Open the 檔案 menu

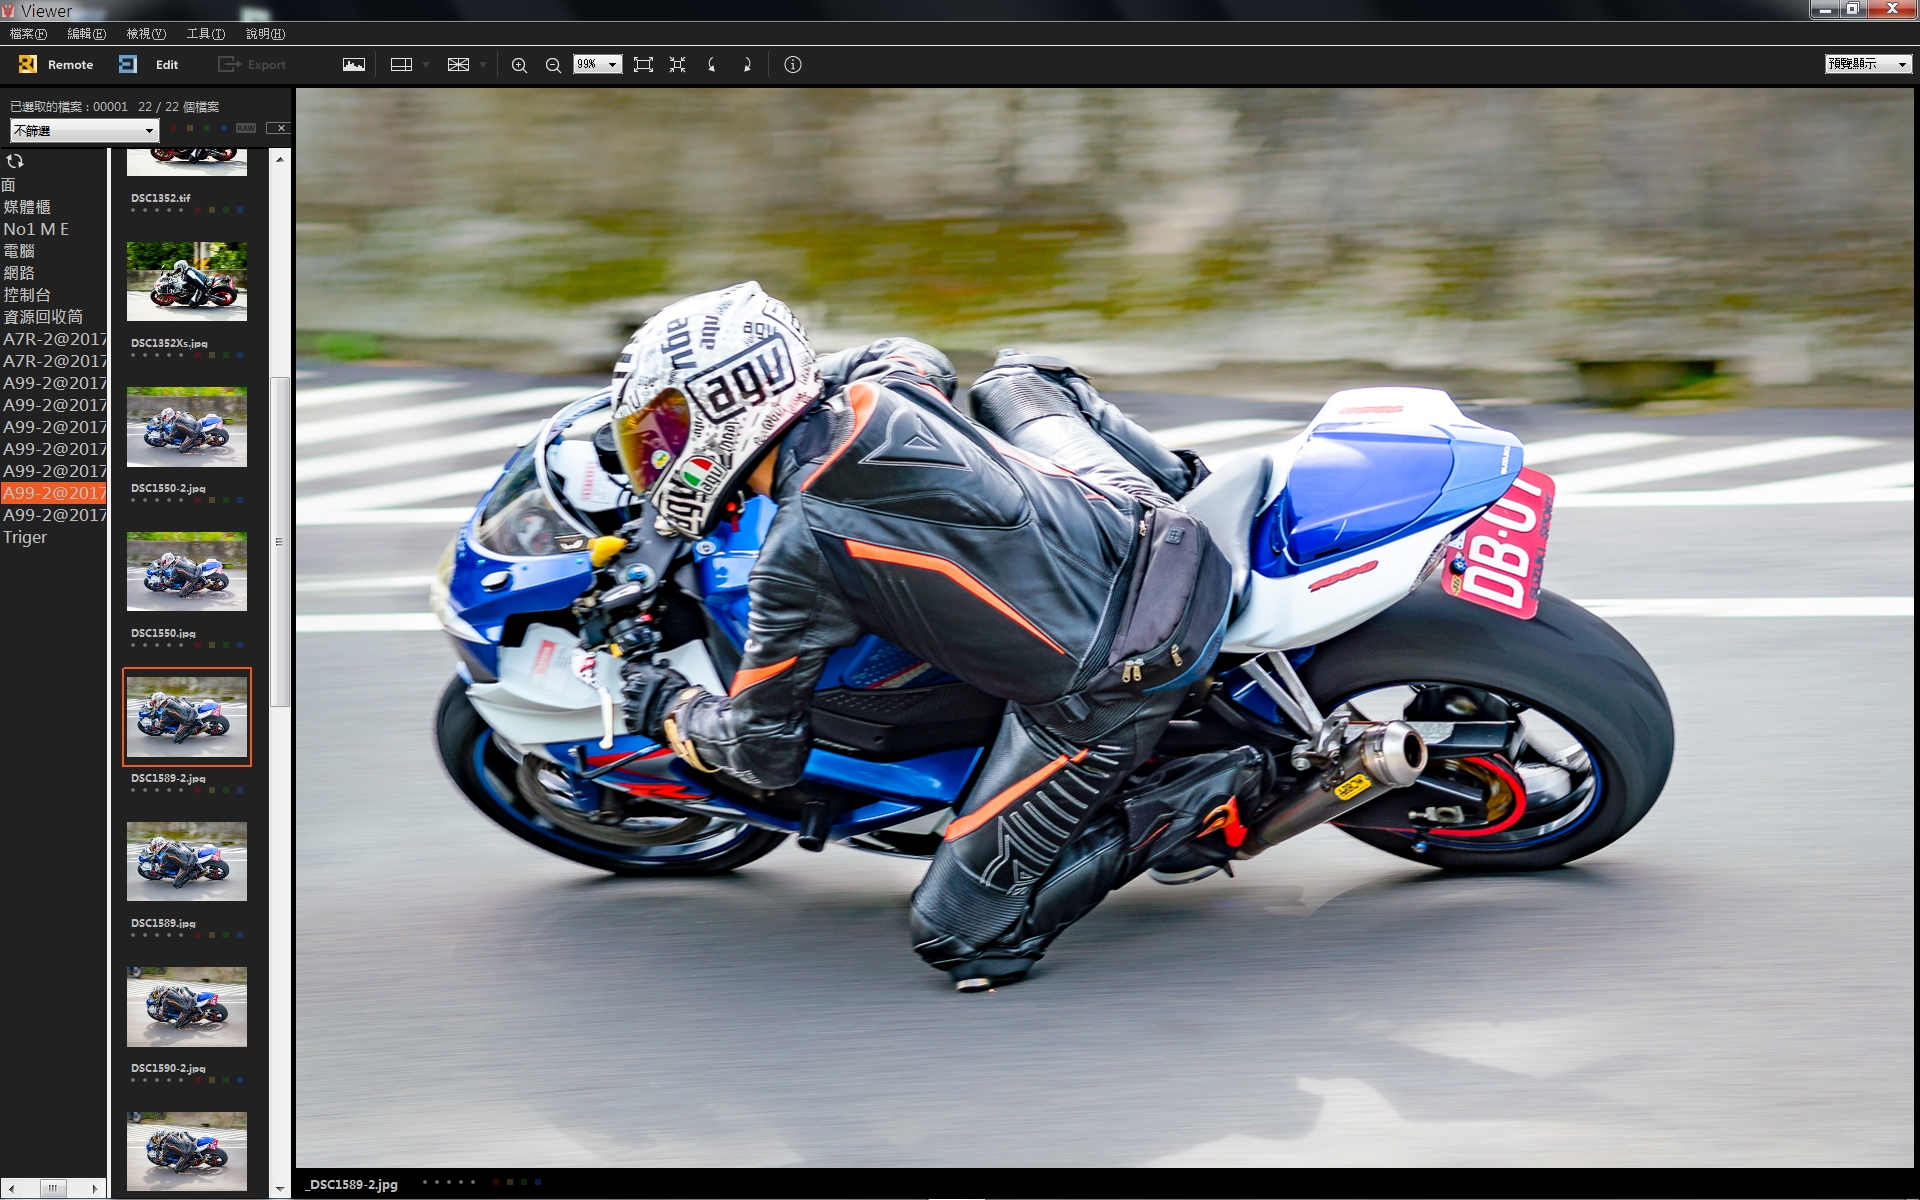[x=28, y=34]
